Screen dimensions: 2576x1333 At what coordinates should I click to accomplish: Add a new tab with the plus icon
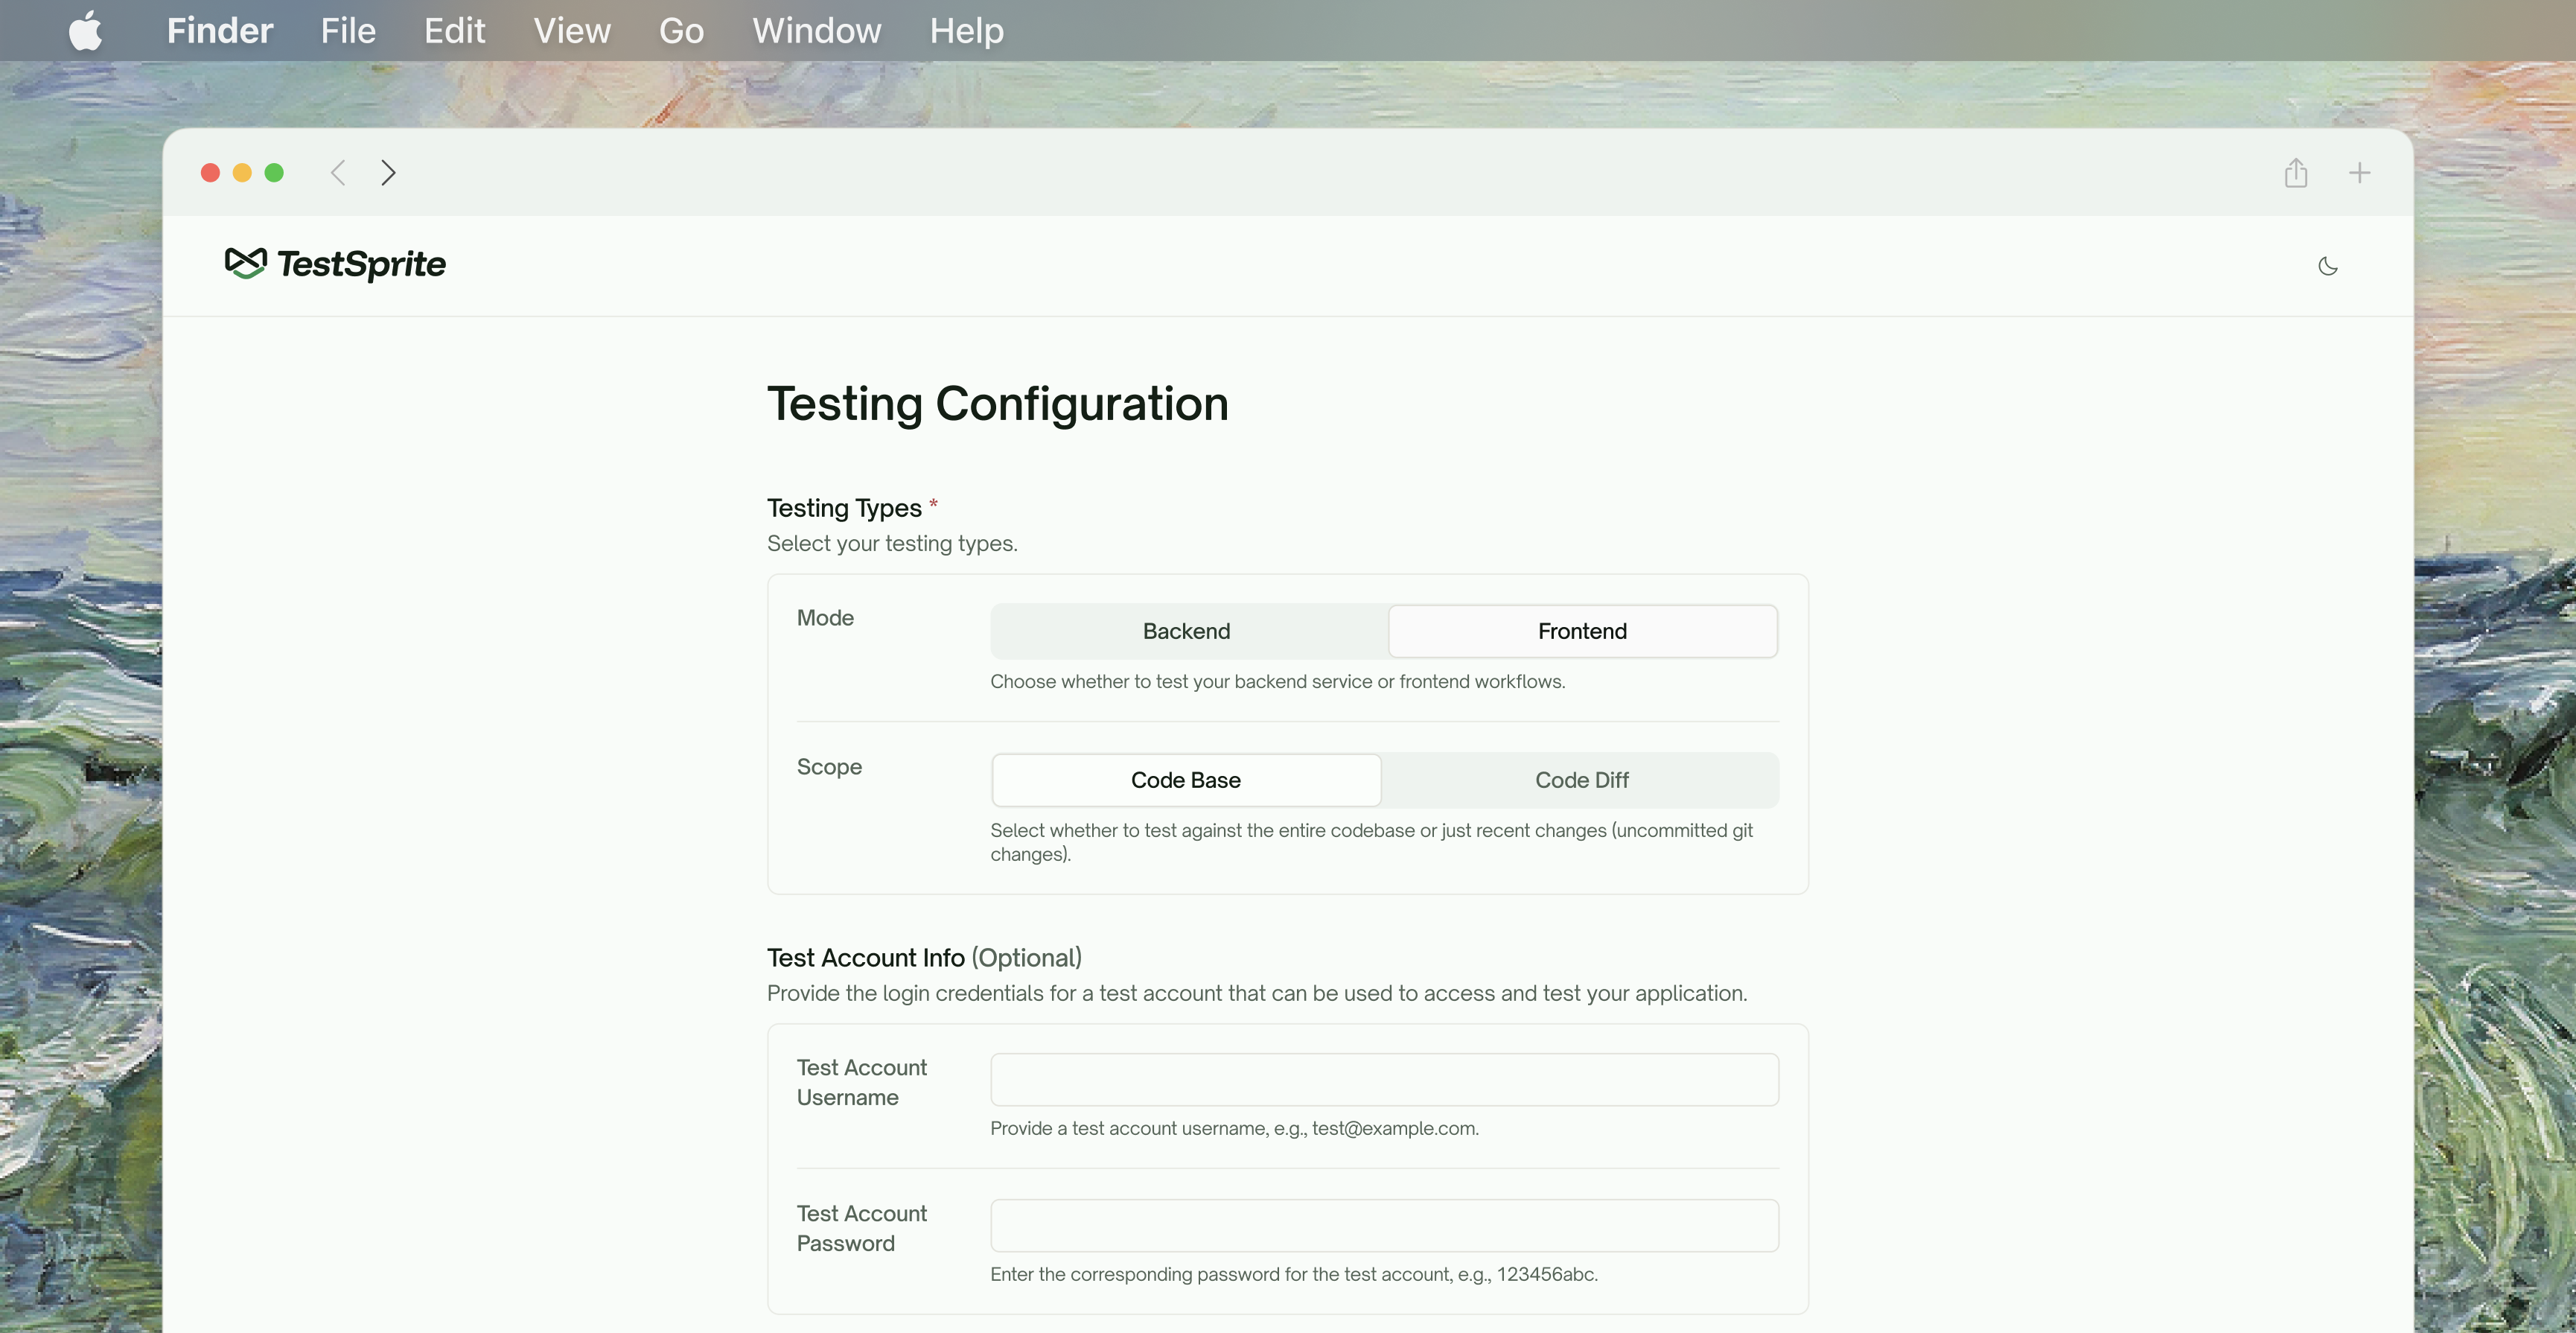(x=2359, y=173)
